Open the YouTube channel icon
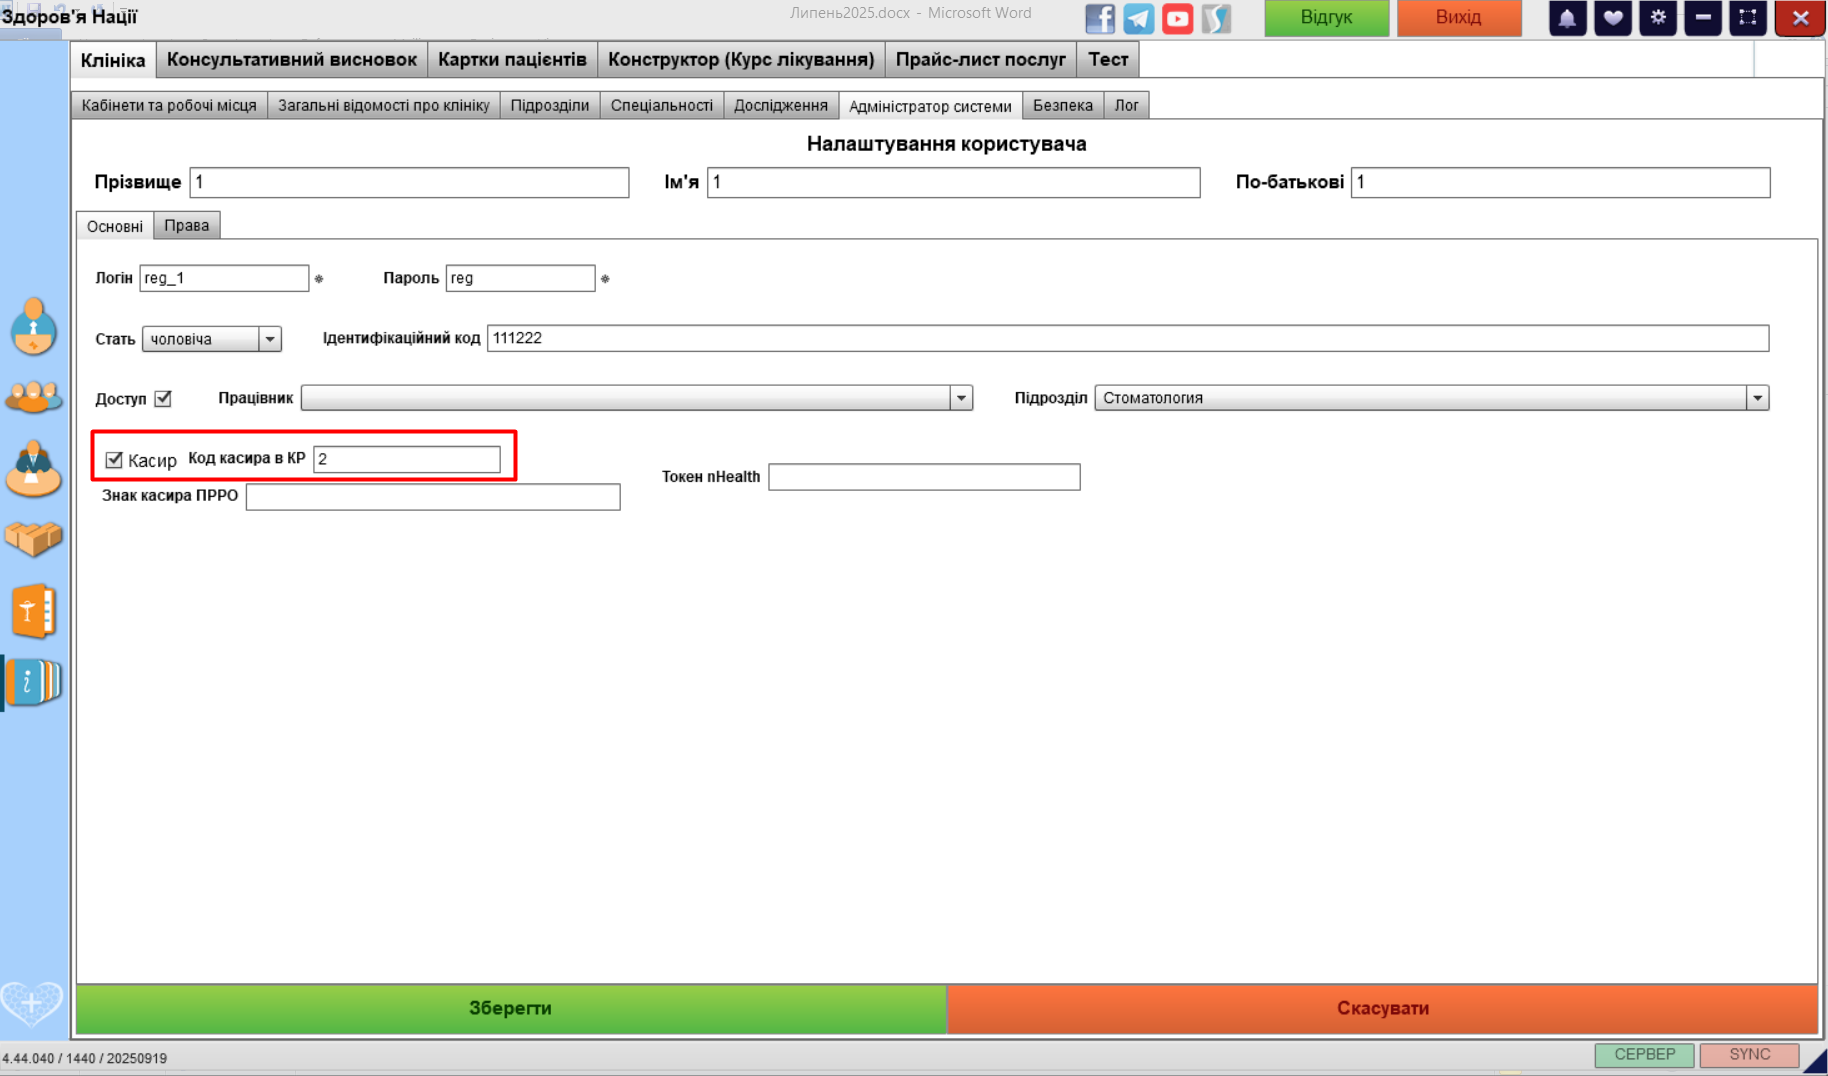1828x1076 pixels. pos(1177,18)
